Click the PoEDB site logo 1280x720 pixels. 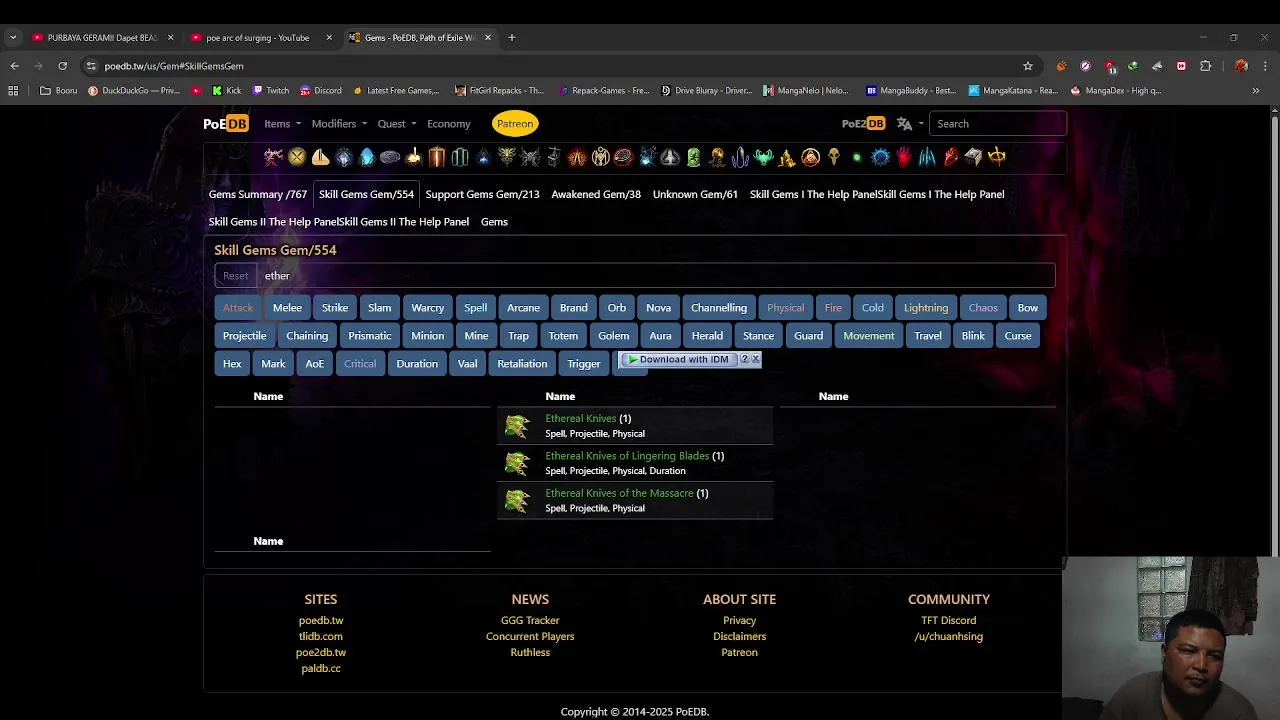pyautogui.click(x=225, y=124)
